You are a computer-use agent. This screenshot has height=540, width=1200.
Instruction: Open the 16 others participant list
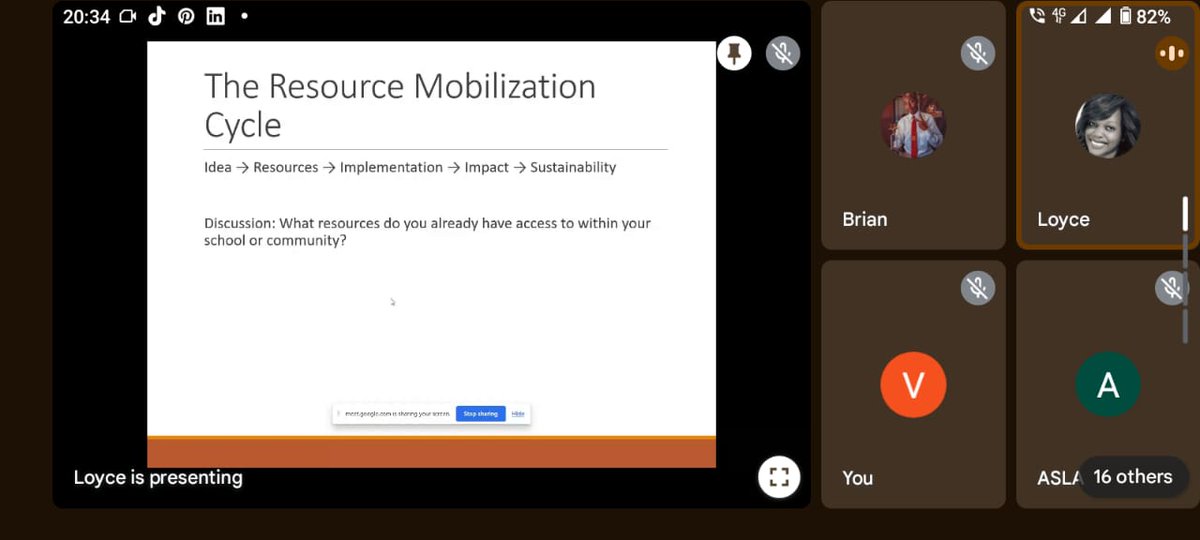pyautogui.click(x=1132, y=477)
